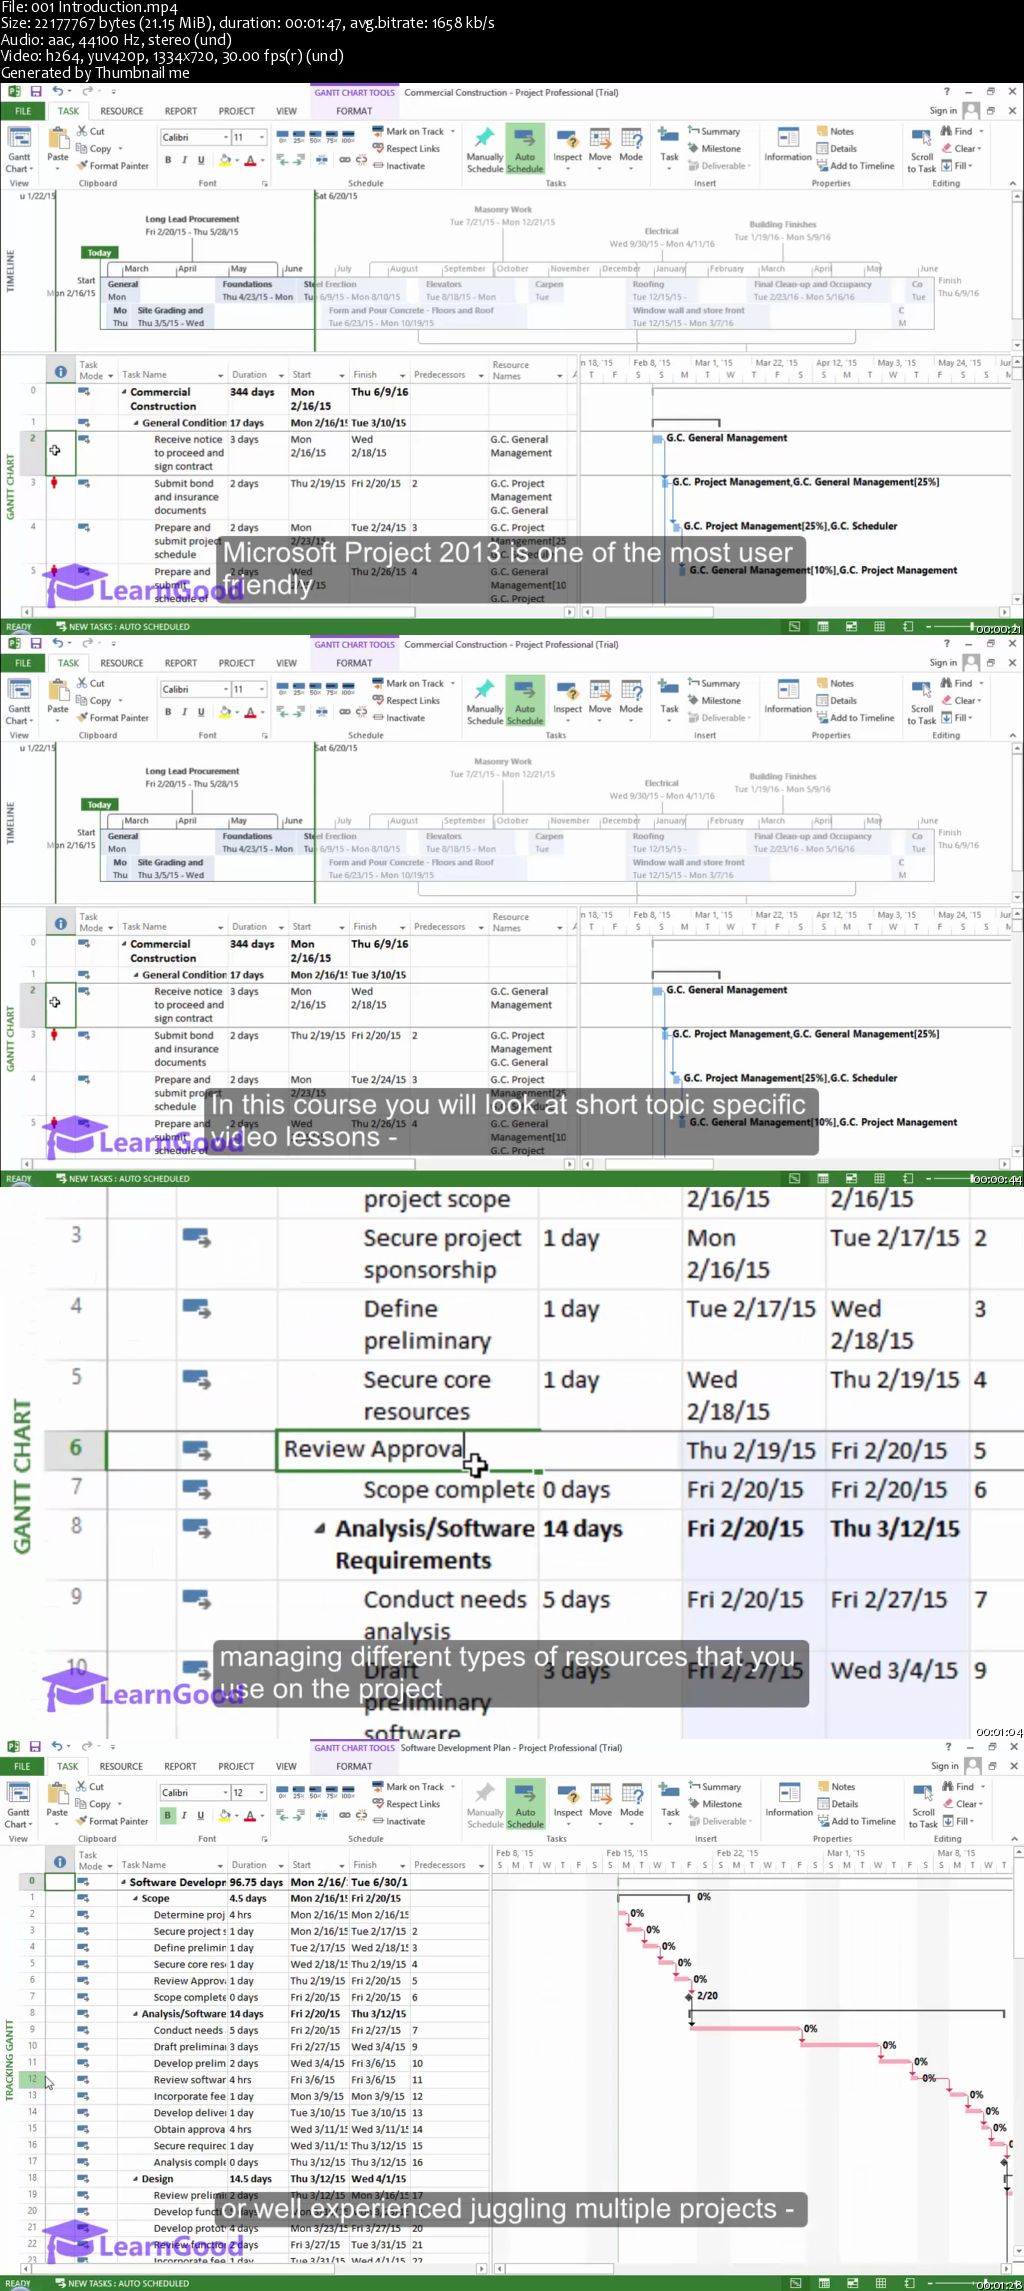Click Help question mark in first frame (00:00:21)

(947, 91)
